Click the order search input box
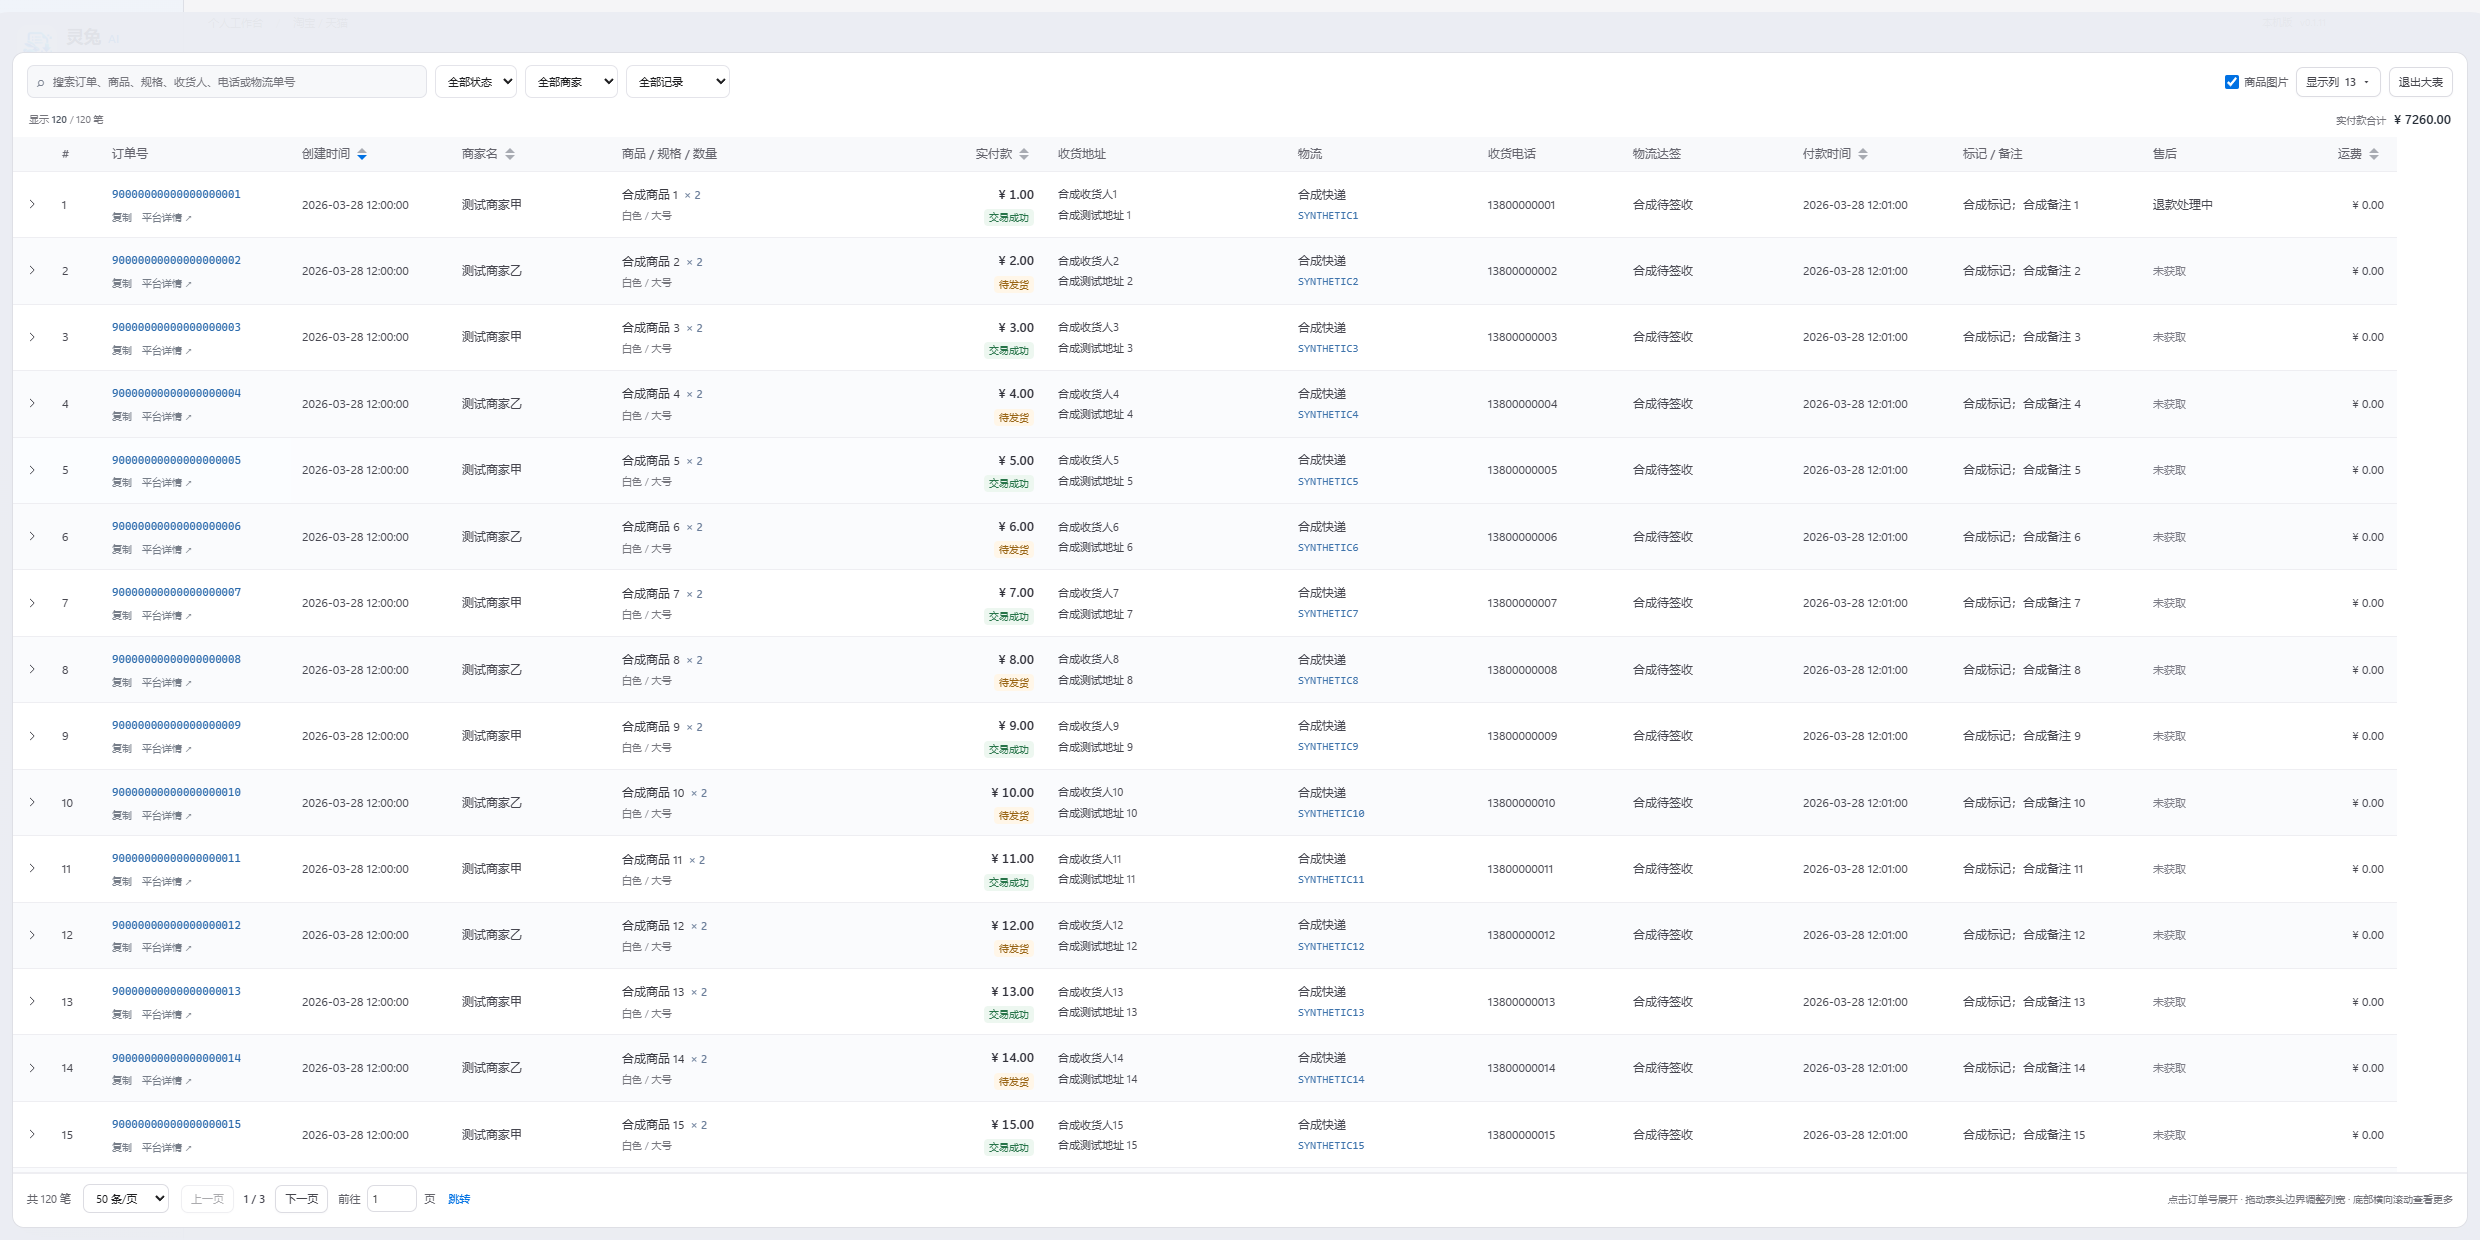 [x=227, y=82]
